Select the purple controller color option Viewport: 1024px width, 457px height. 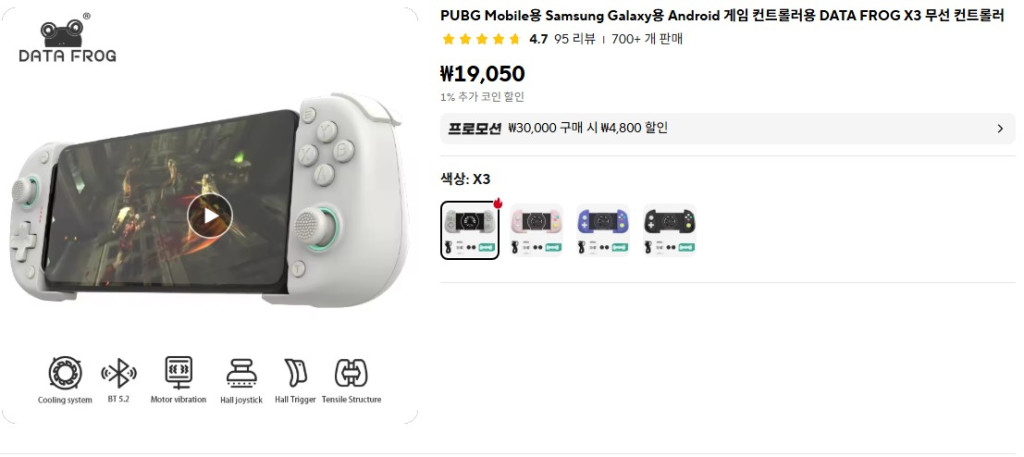tap(603, 230)
